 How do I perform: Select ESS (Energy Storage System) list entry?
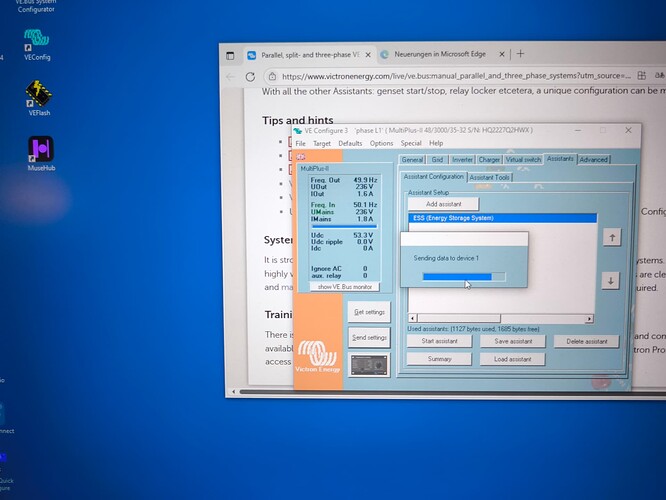[502, 218]
